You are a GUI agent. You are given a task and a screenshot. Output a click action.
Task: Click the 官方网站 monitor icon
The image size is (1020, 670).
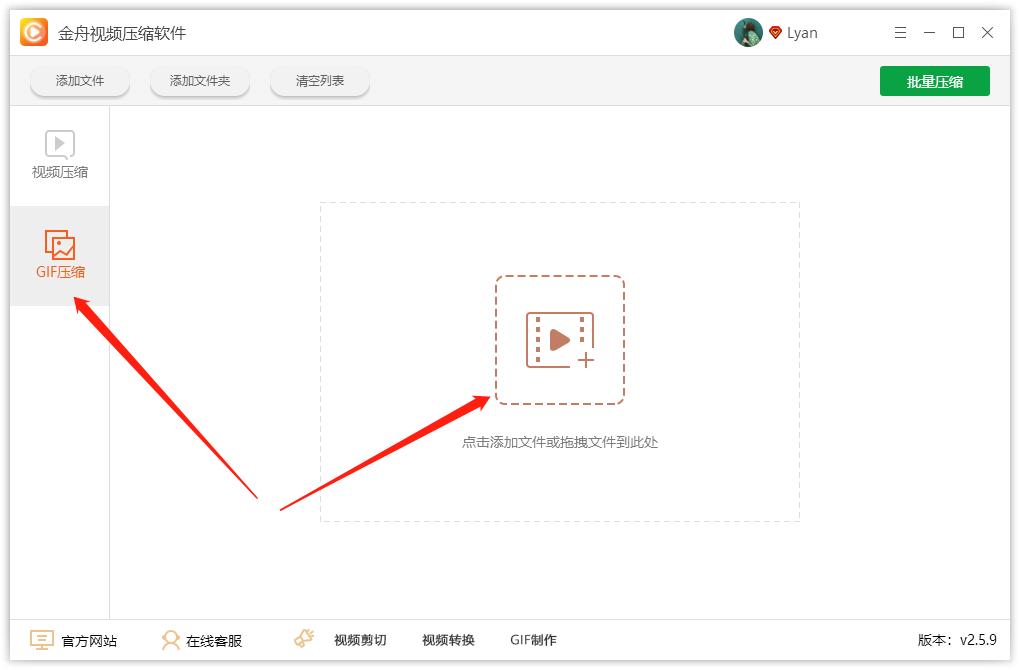click(40, 639)
